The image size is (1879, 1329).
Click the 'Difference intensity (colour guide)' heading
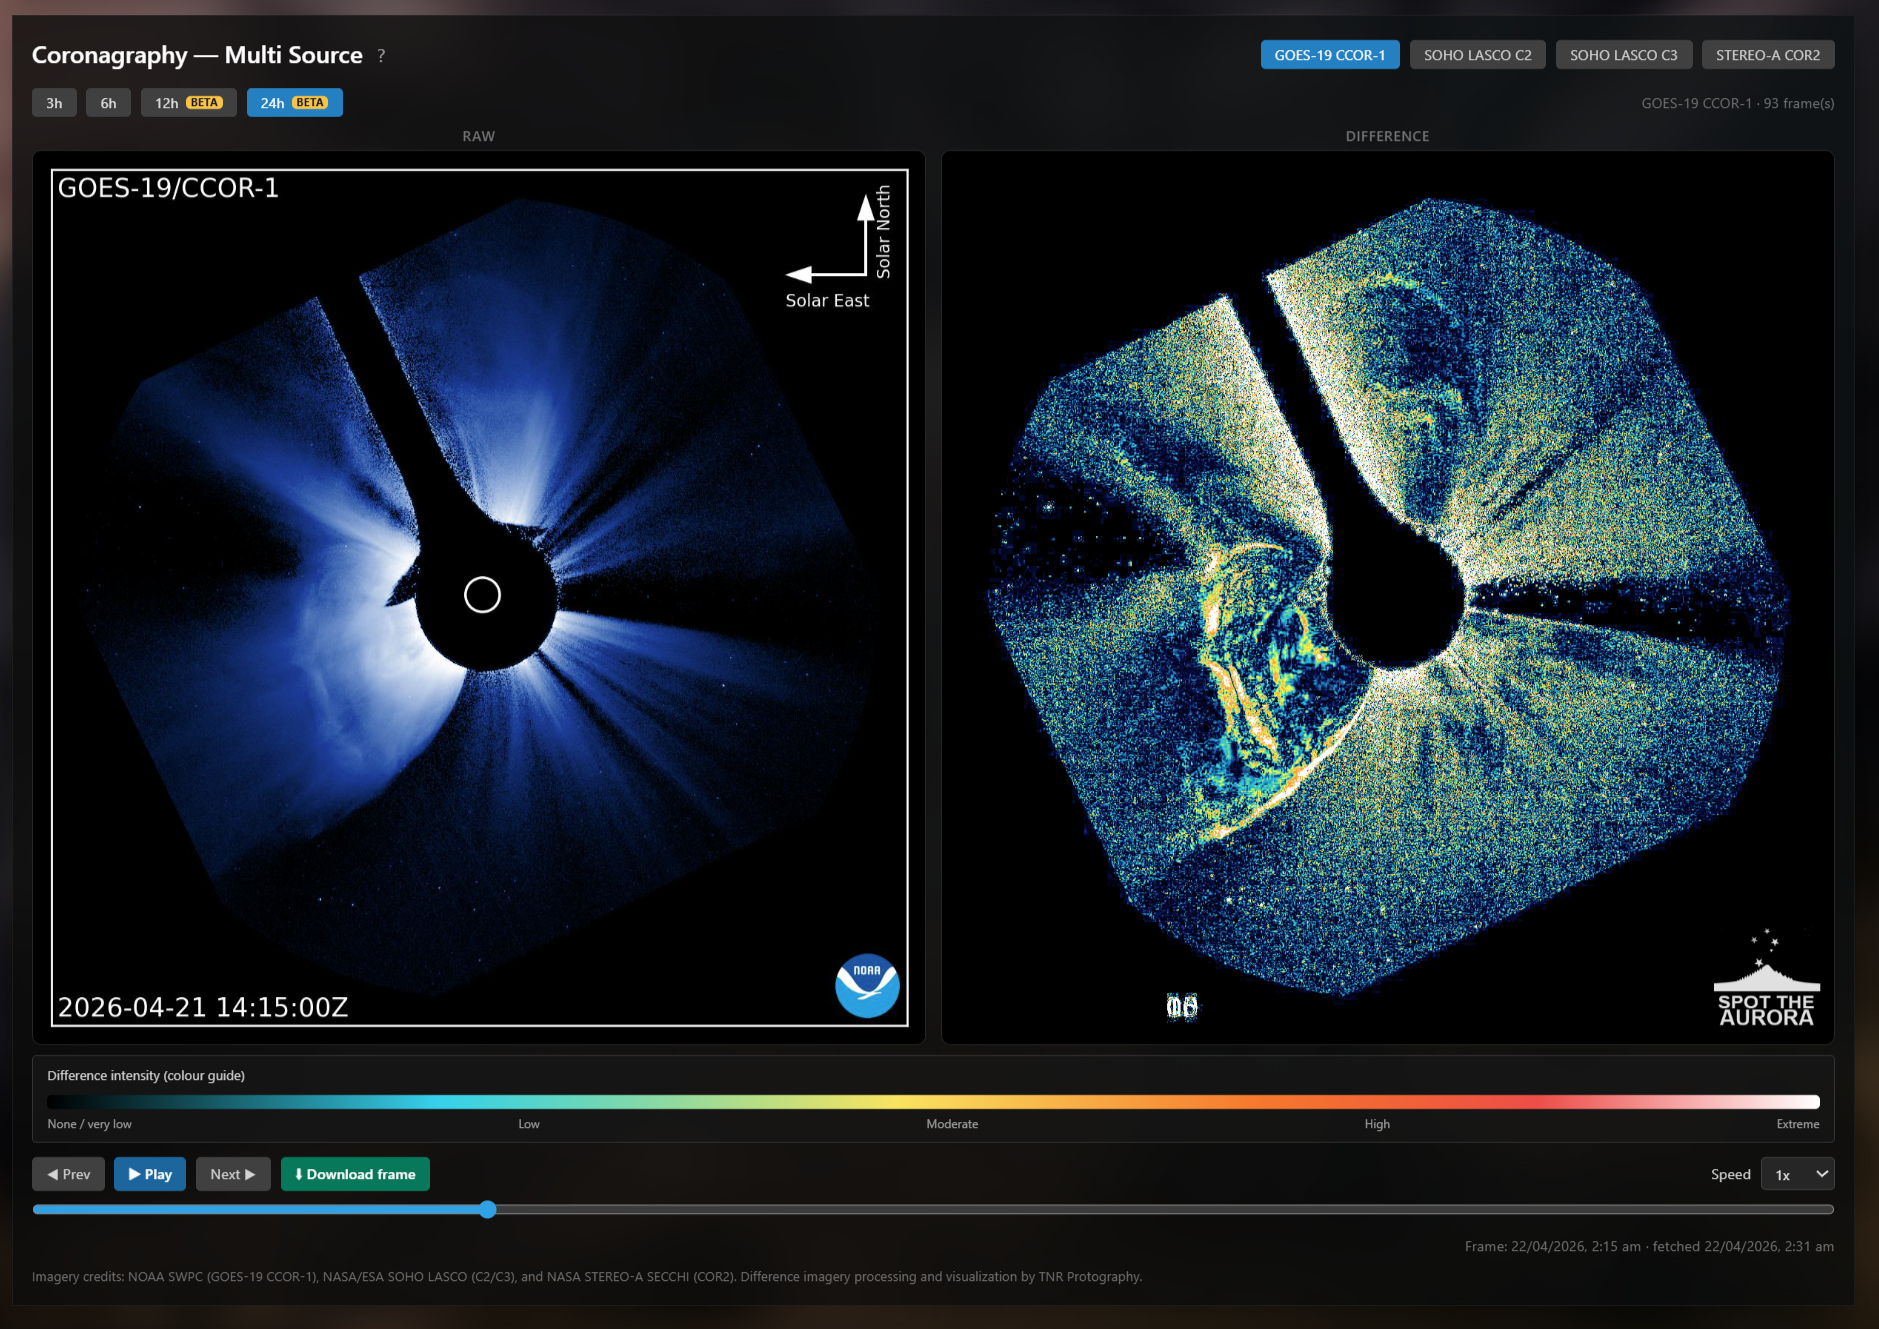146,1076
